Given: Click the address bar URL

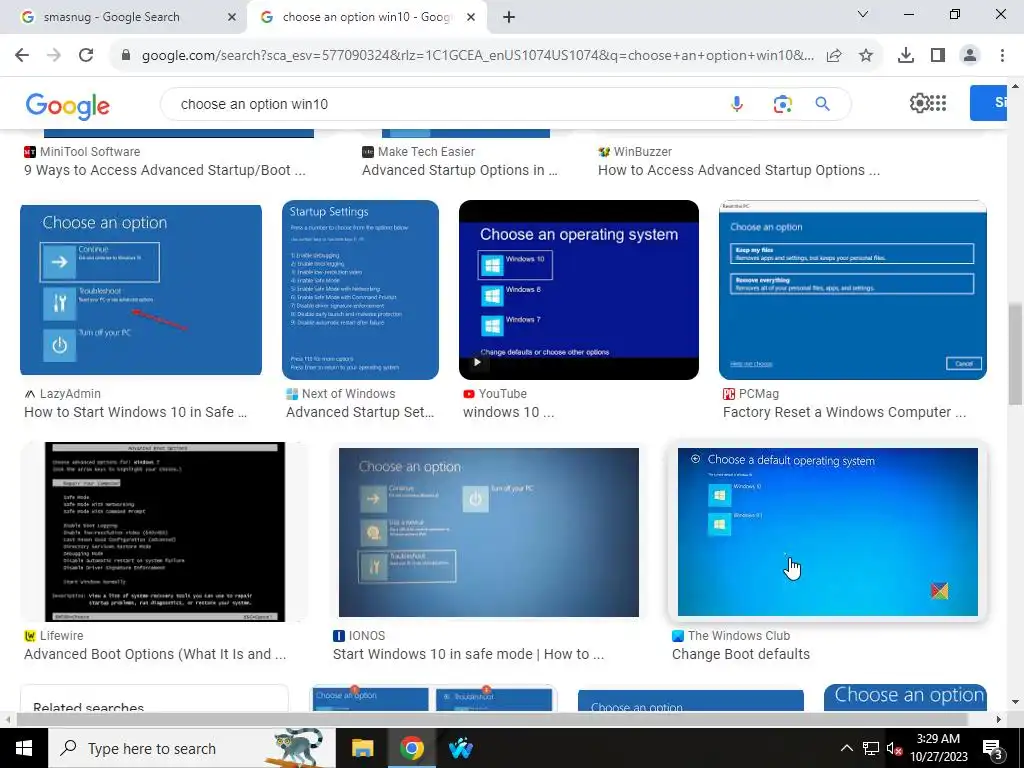Looking at the screenshot, I should [x=477, y=56].
